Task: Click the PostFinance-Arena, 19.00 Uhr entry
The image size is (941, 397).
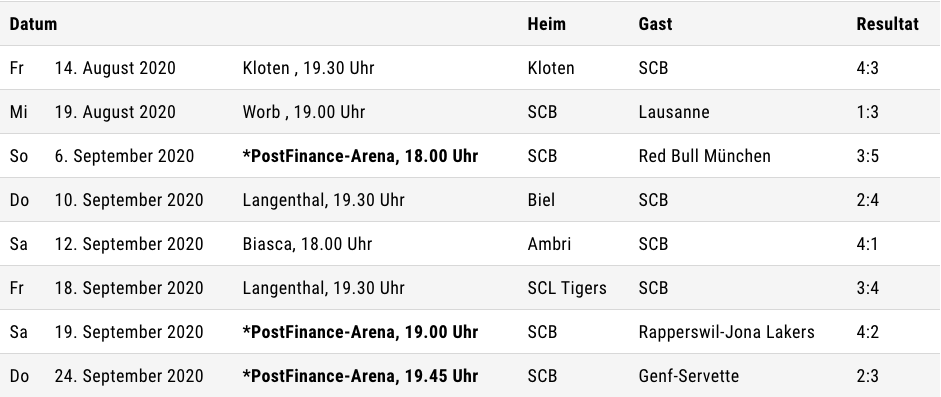Action: (360, 332)
